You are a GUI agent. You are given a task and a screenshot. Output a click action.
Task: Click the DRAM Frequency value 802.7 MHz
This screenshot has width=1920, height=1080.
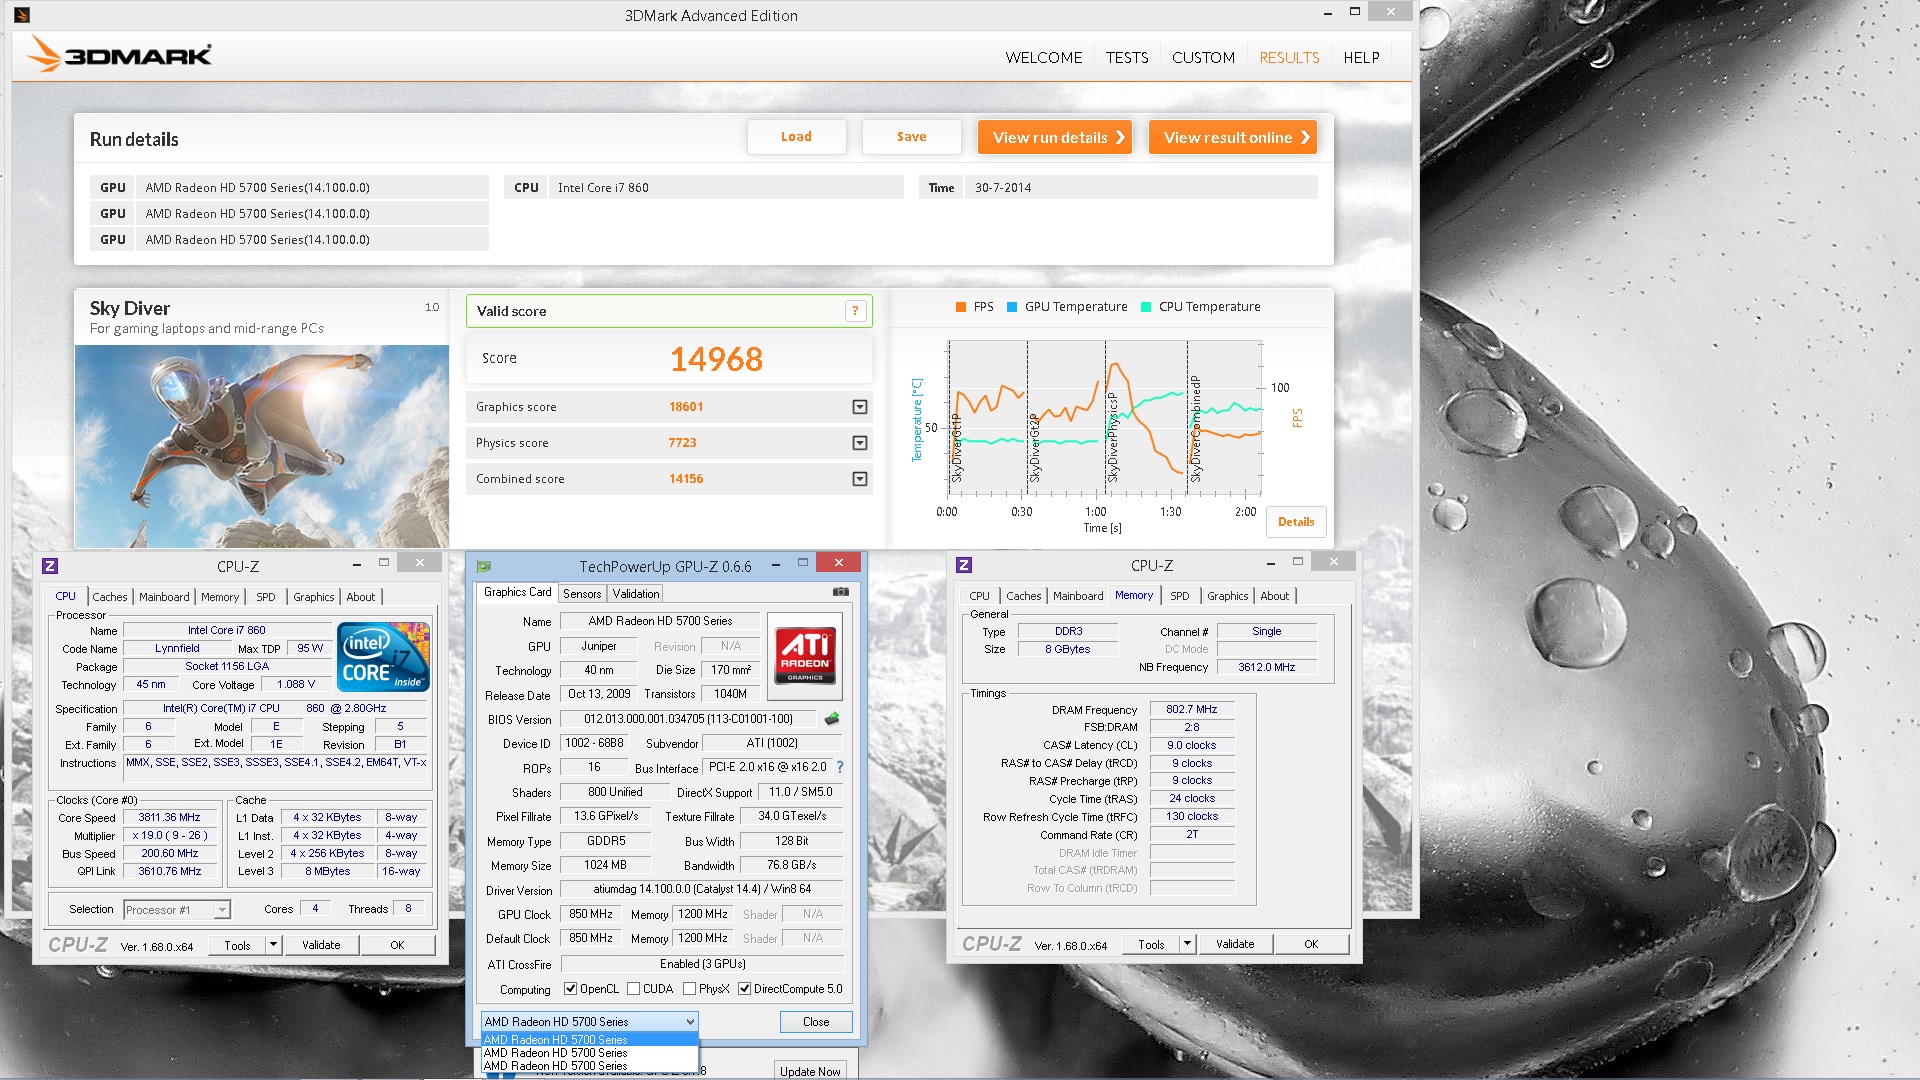pos(1192,709)
